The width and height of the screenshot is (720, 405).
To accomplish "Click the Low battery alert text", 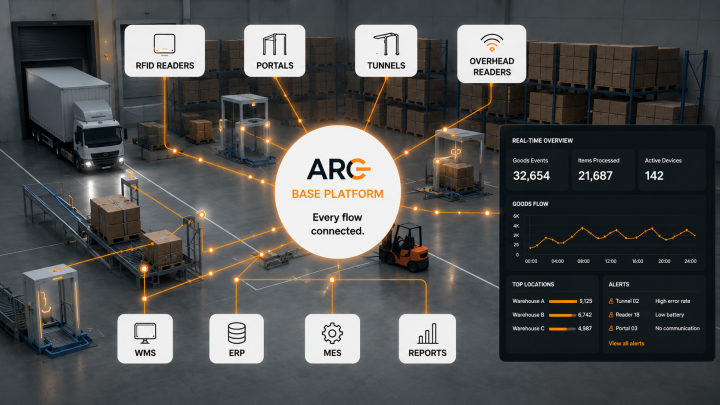I will coord(669,315).
